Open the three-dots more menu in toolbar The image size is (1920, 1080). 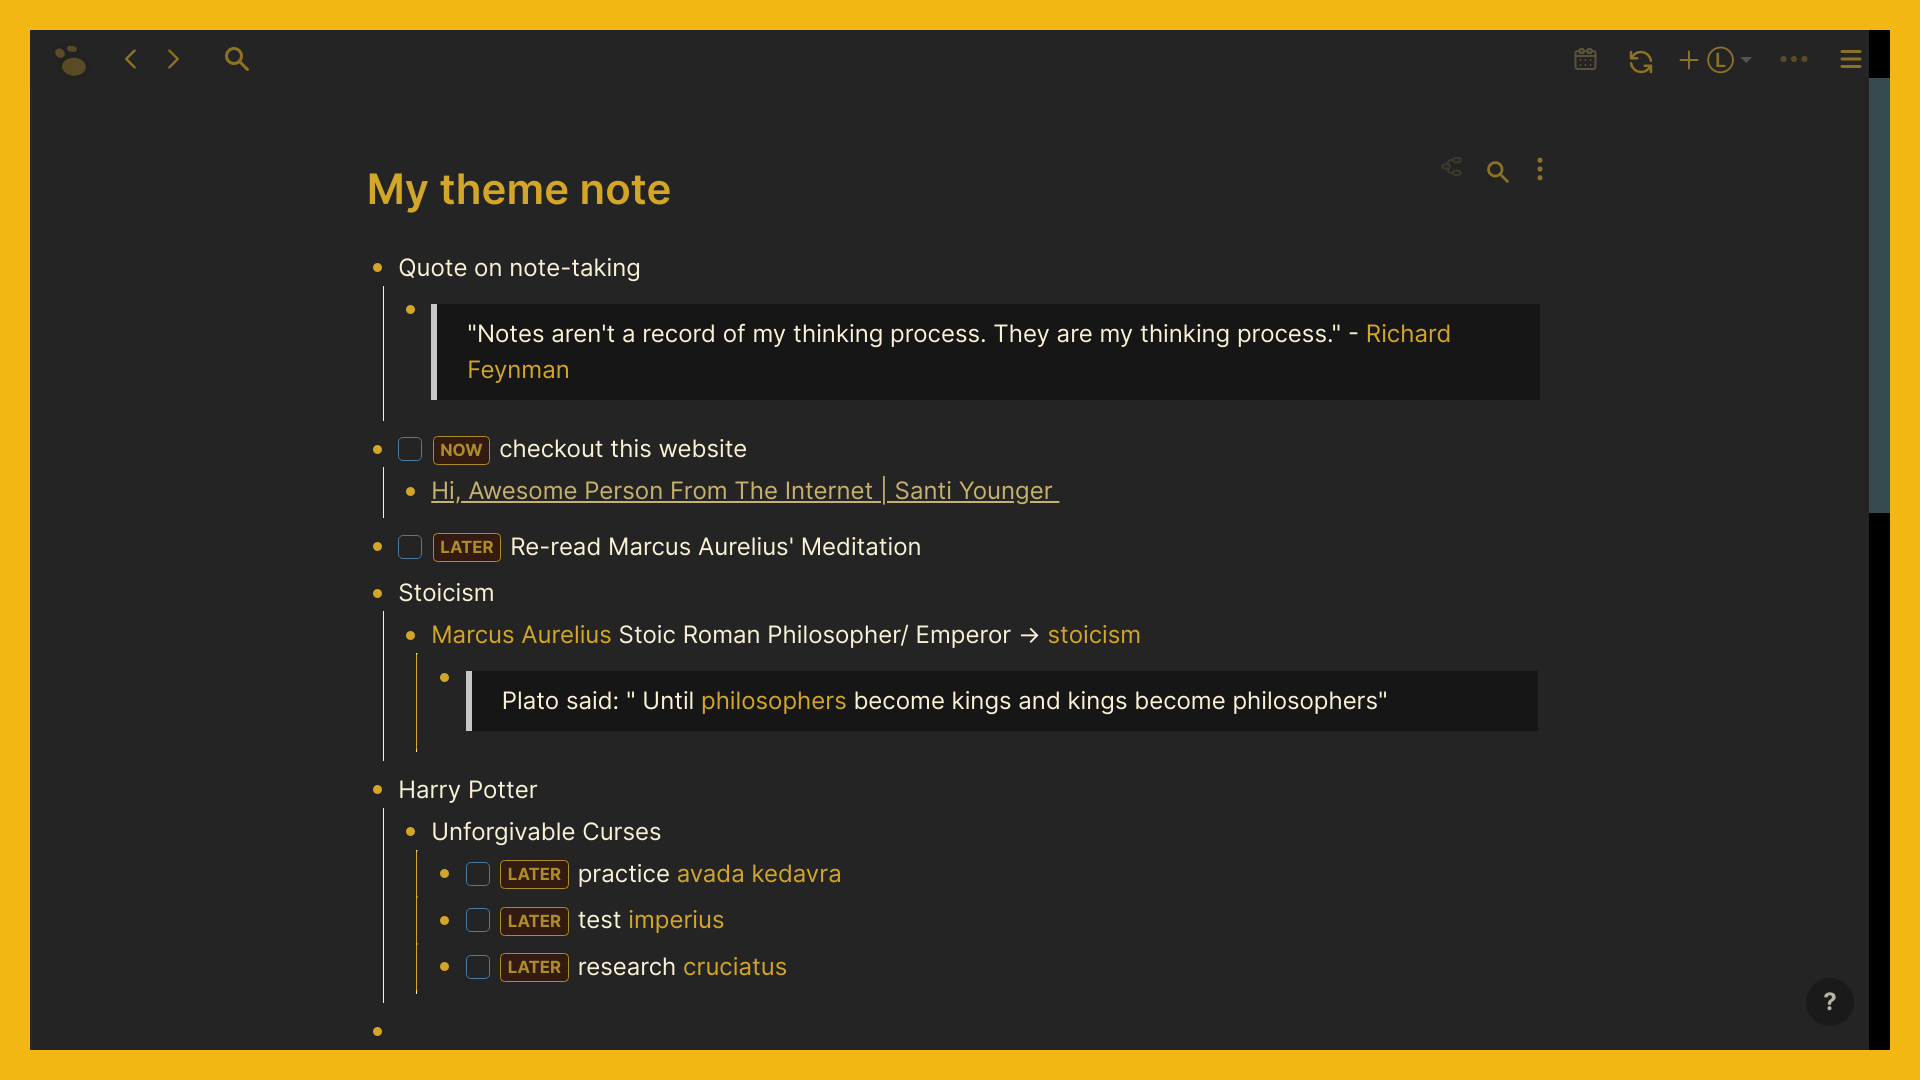(1794, 60)
